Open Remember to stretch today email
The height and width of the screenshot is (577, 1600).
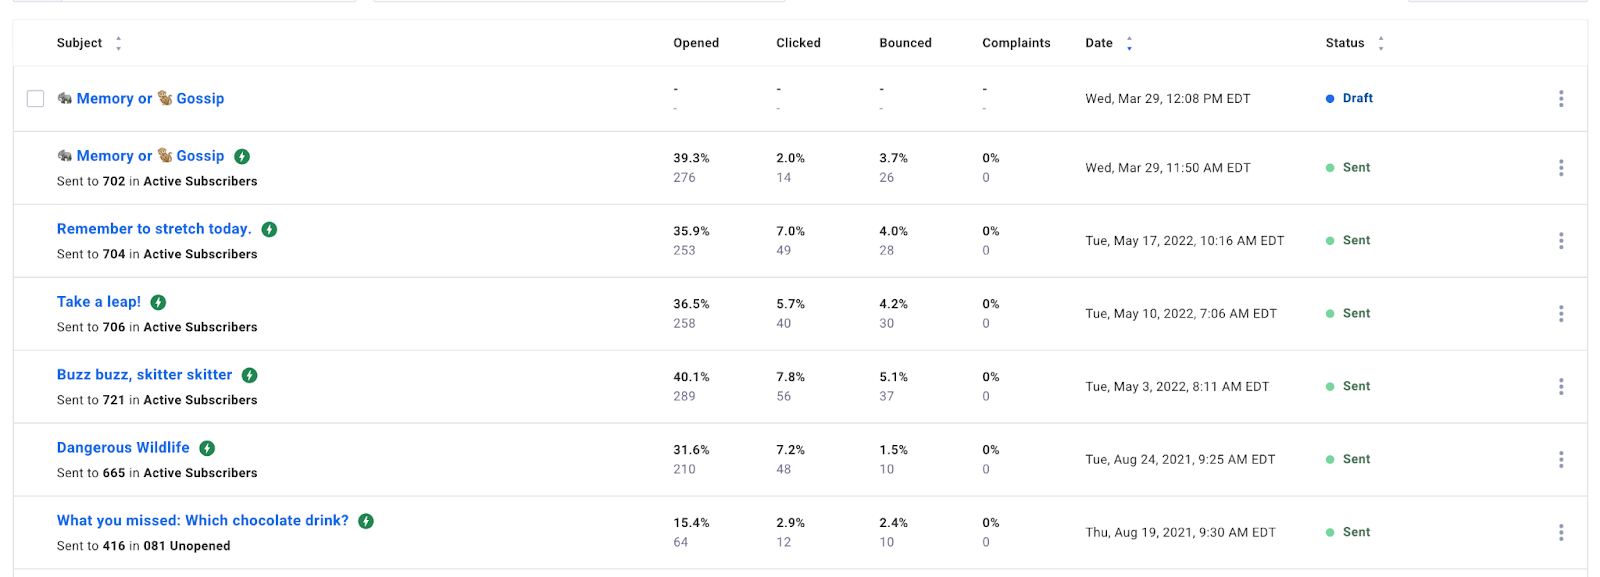point(154,229)
